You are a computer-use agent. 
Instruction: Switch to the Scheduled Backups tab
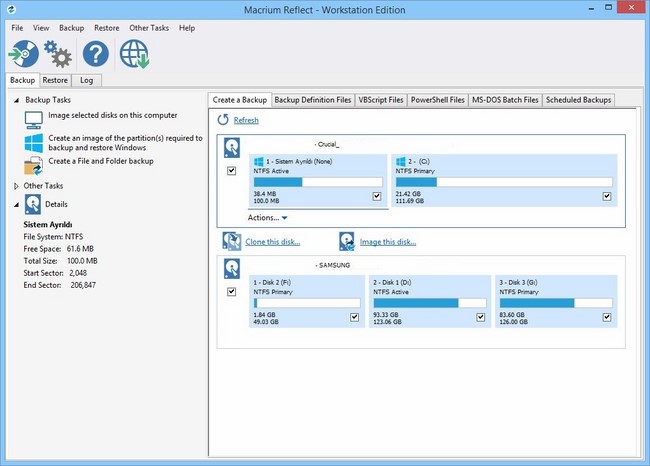(579, 100)
